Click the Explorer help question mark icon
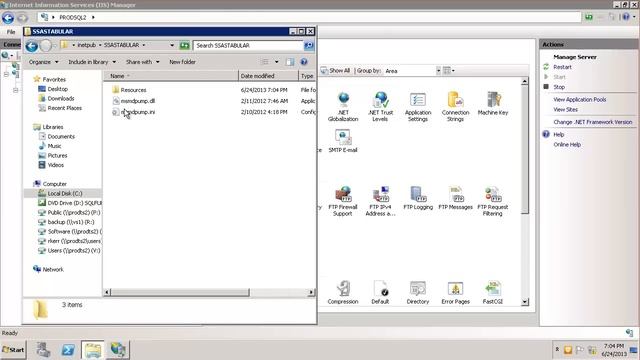The width and height of the screenshot is (640, 360). 304,62
